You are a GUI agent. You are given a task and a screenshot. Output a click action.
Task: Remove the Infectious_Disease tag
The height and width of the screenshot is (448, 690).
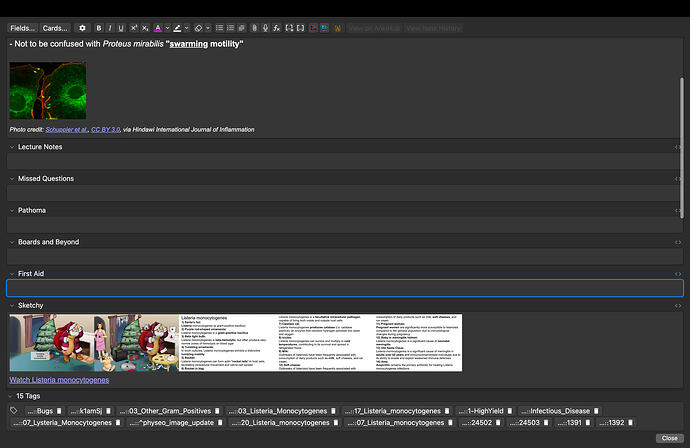pyautogui.click(x=596, y=411)
